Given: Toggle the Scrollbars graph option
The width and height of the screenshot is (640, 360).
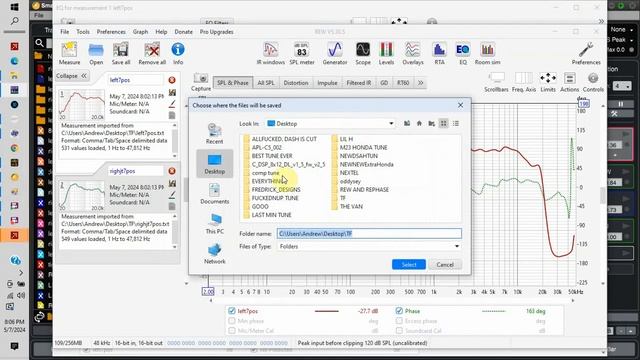Looking at the screenshot, I should tap(496, 82).
